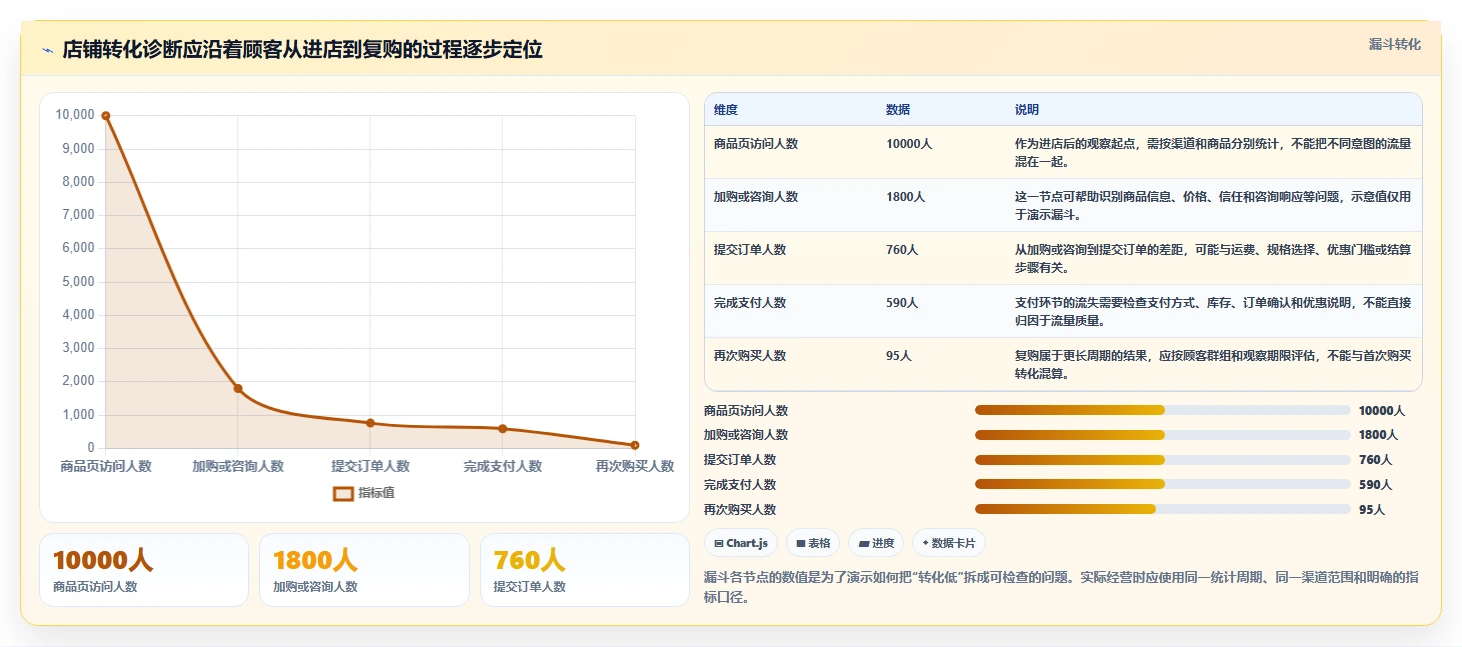
Task: Click progress value 95人 on the right
Action: click(x=1372, y=510)
